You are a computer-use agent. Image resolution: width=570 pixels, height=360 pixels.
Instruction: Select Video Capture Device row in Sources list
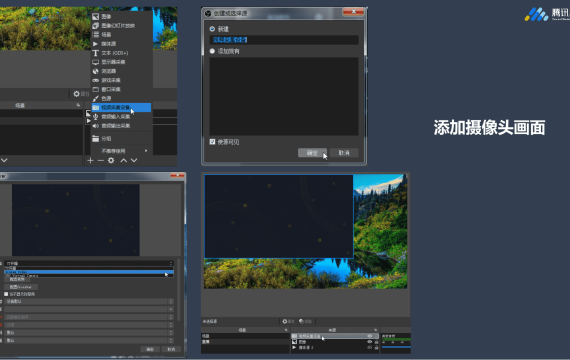coord(335,336)
